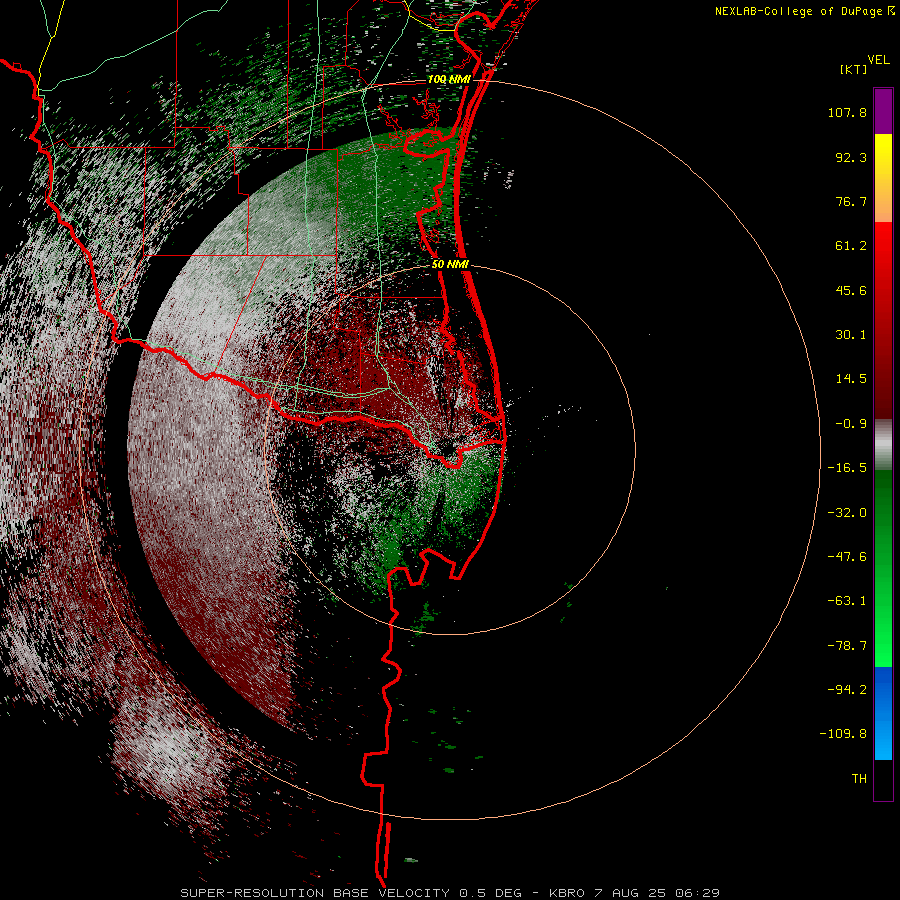Select the -94.2 scale value

click(847, 690)
